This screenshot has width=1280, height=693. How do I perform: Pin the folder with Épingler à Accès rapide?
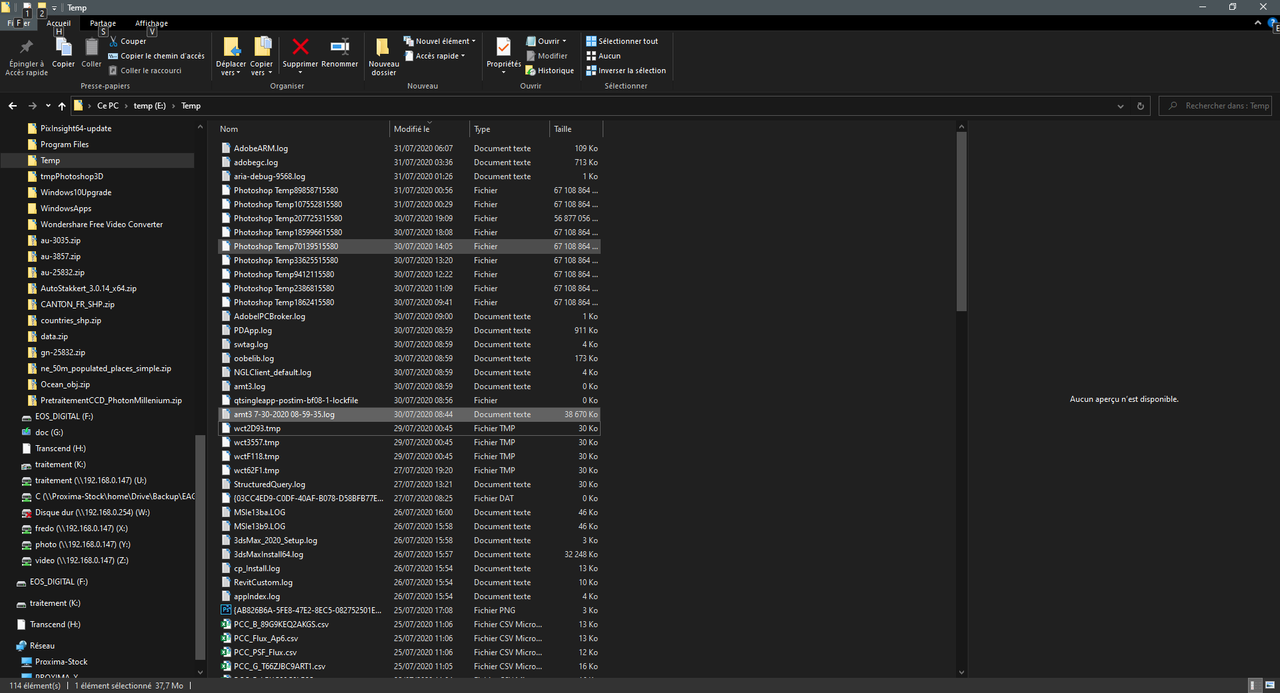[26, 57]
